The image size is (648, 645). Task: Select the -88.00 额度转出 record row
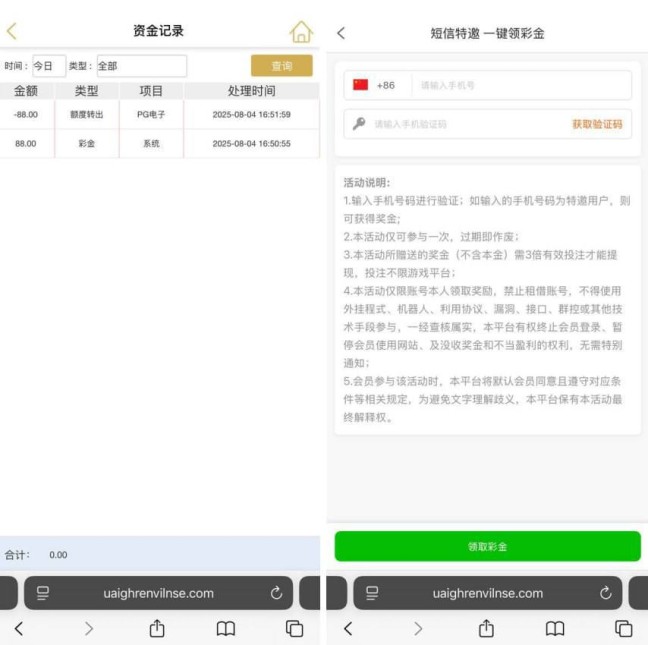pyautogui.click(x=160, y=114)
